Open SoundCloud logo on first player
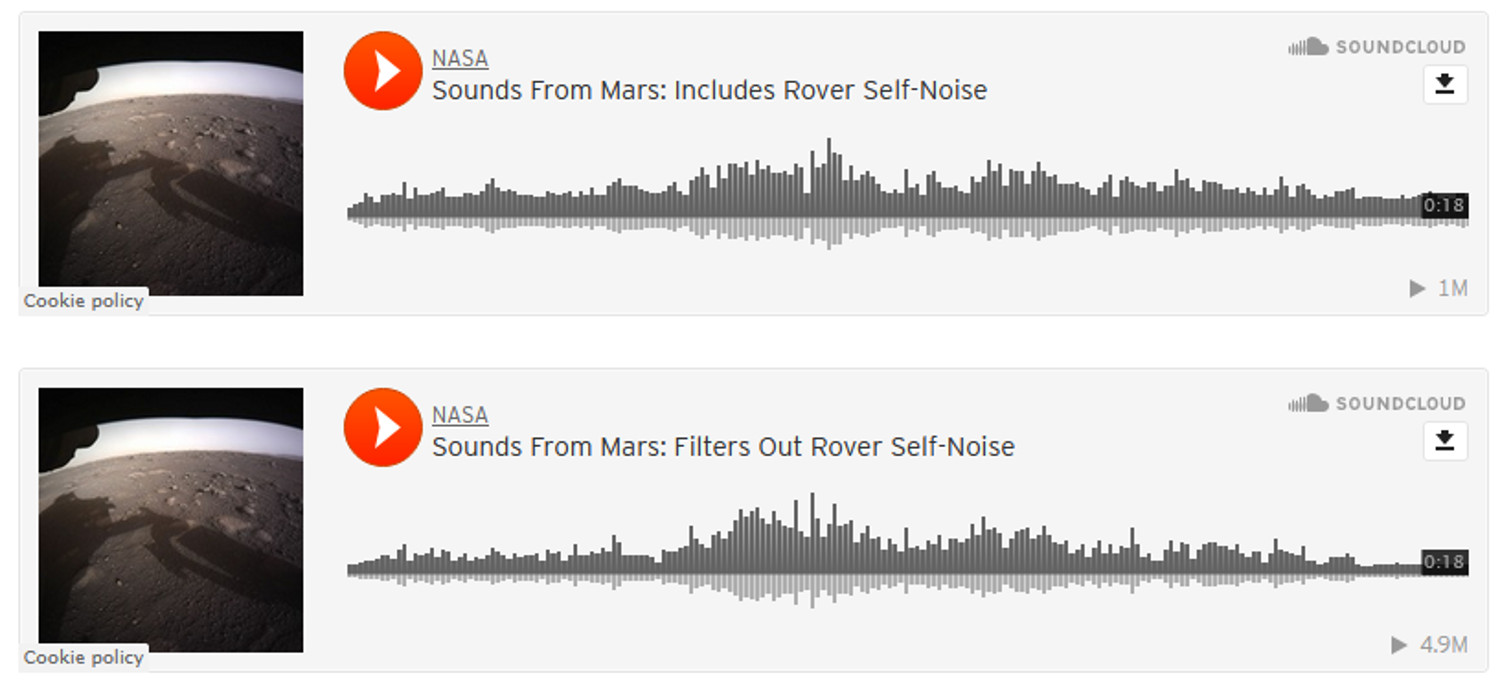The width and height of the screenshot is (1500, 682). click(x=1377, y=47)
